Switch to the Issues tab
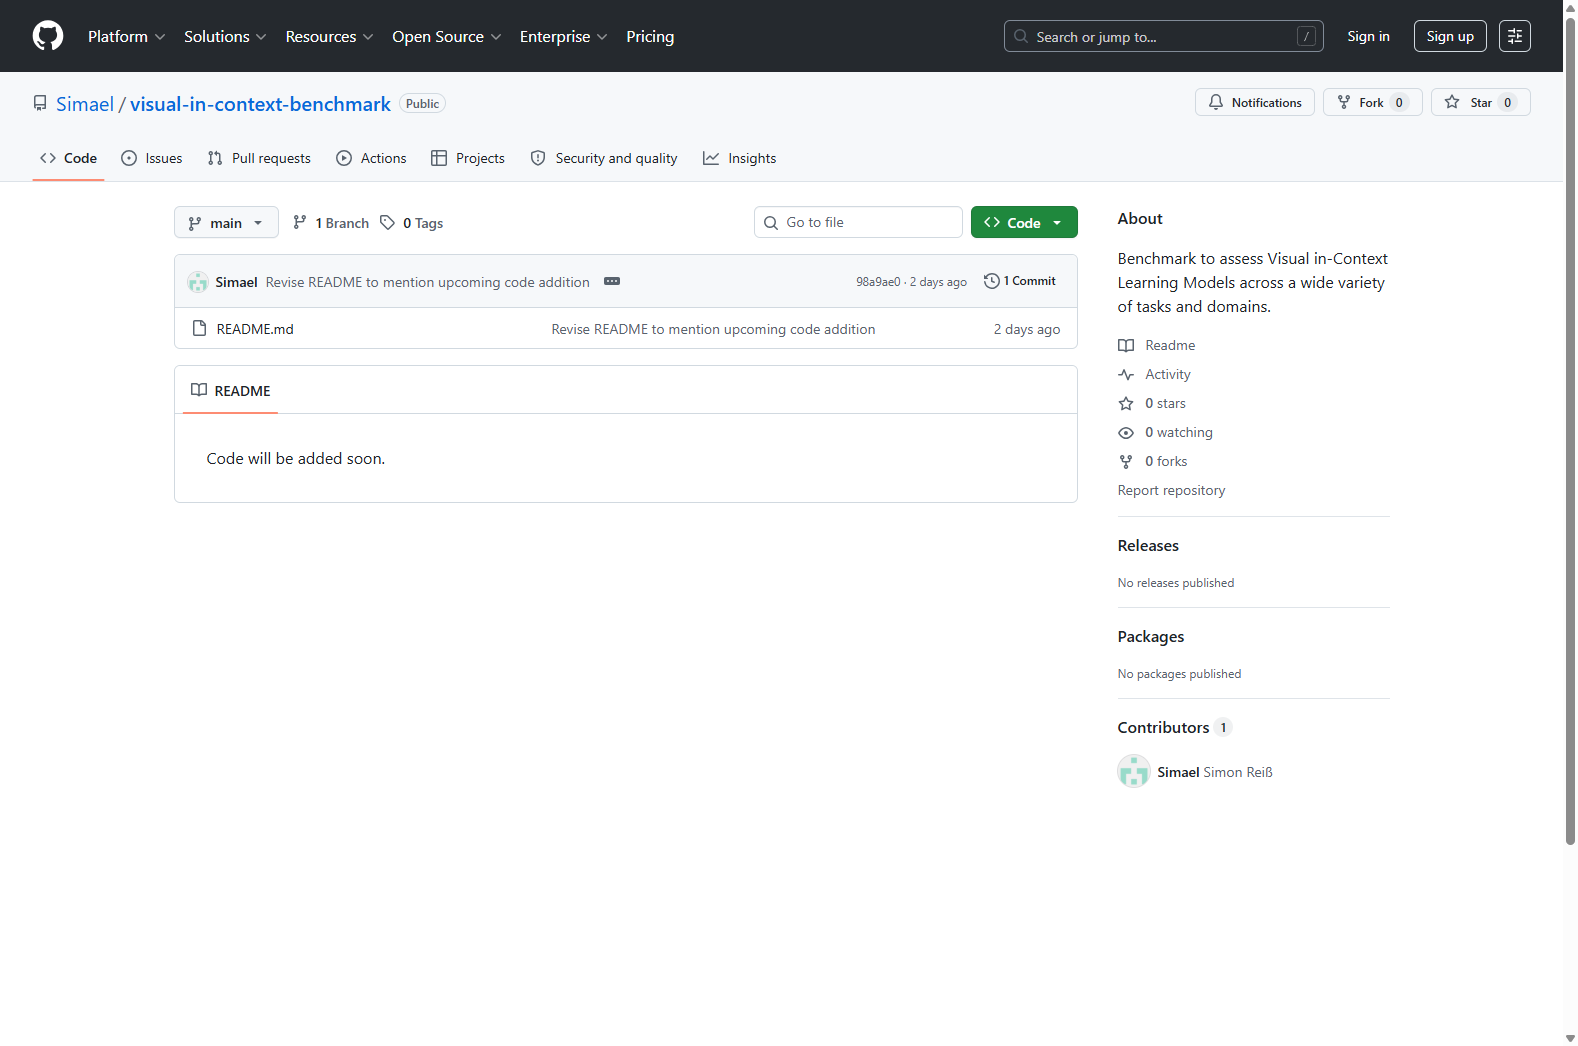This screenshot has width=1578, height=1046. [151, 158]
